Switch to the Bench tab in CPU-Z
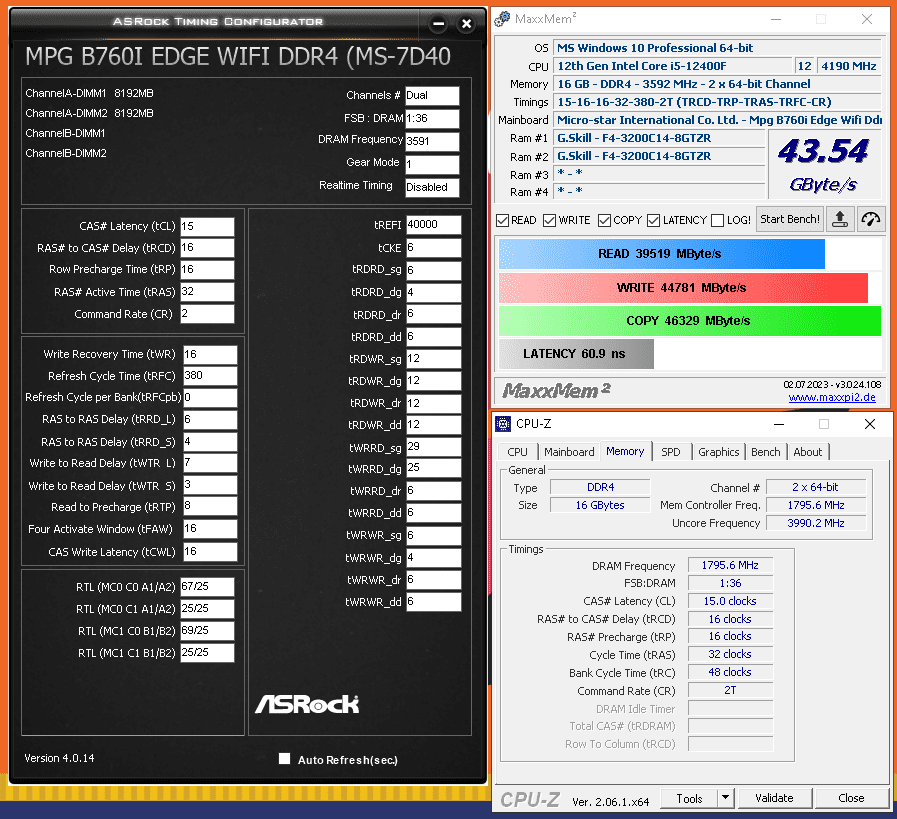This screenshot has width=897, height=819. pos(765,452)
